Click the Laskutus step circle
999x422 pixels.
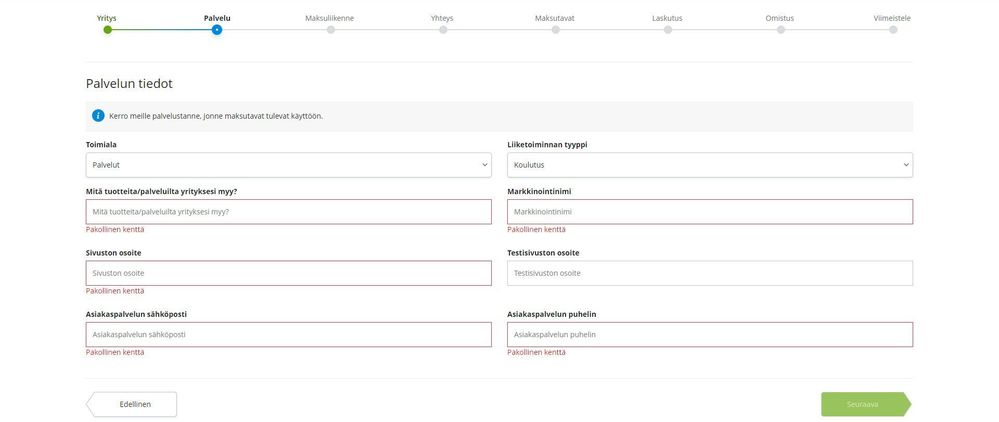coord(667,29)
